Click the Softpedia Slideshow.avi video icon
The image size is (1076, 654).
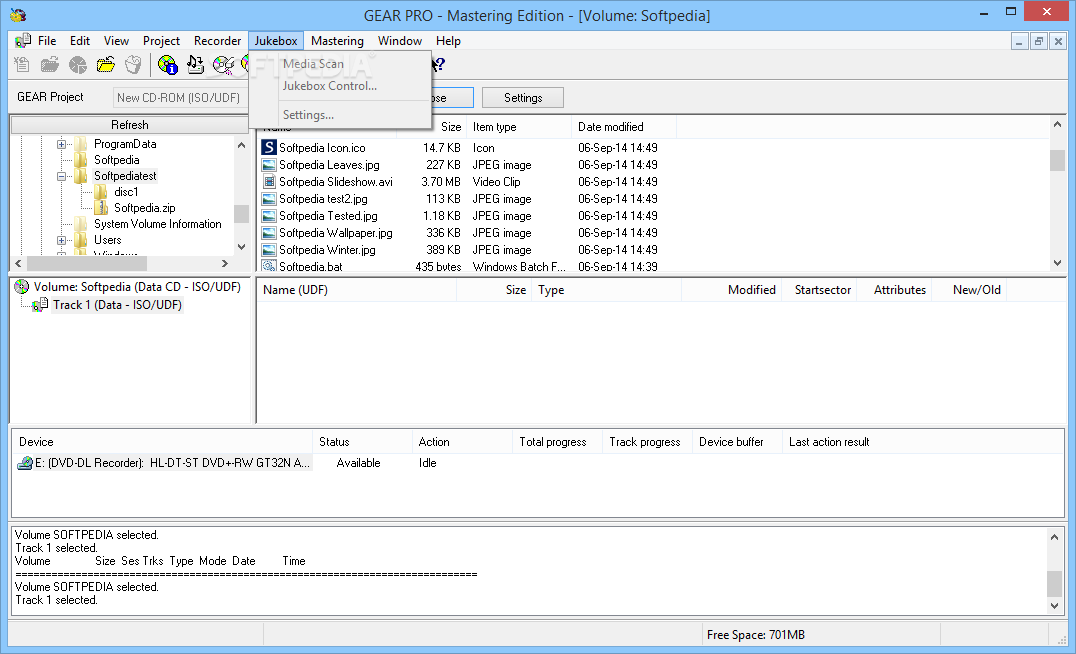269,182
